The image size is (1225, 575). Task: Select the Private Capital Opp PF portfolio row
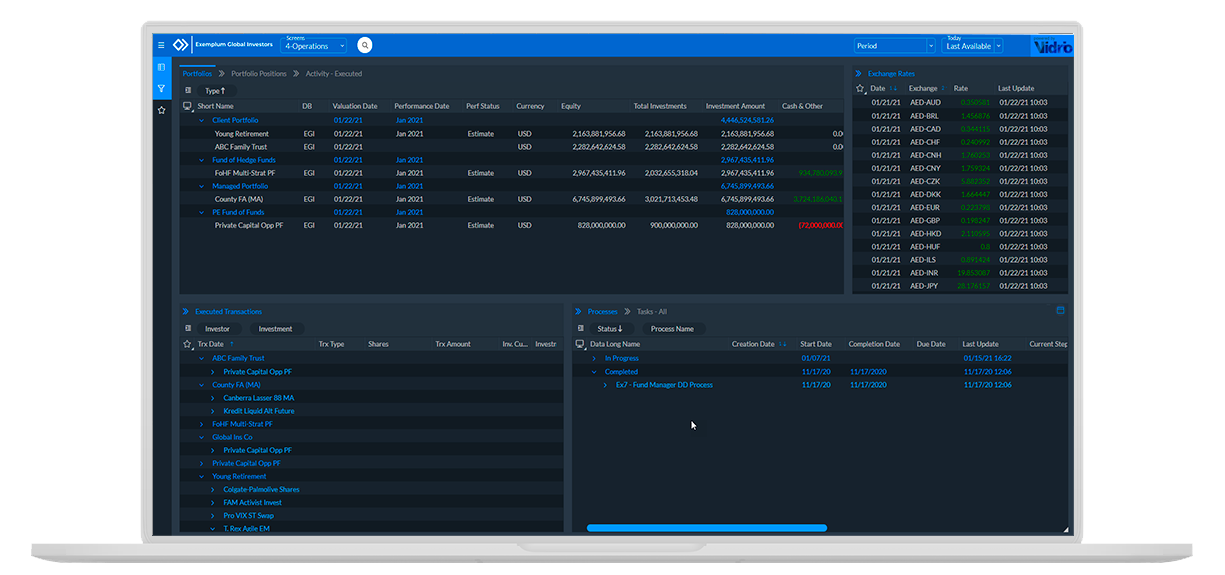click(x=512, y=225)
